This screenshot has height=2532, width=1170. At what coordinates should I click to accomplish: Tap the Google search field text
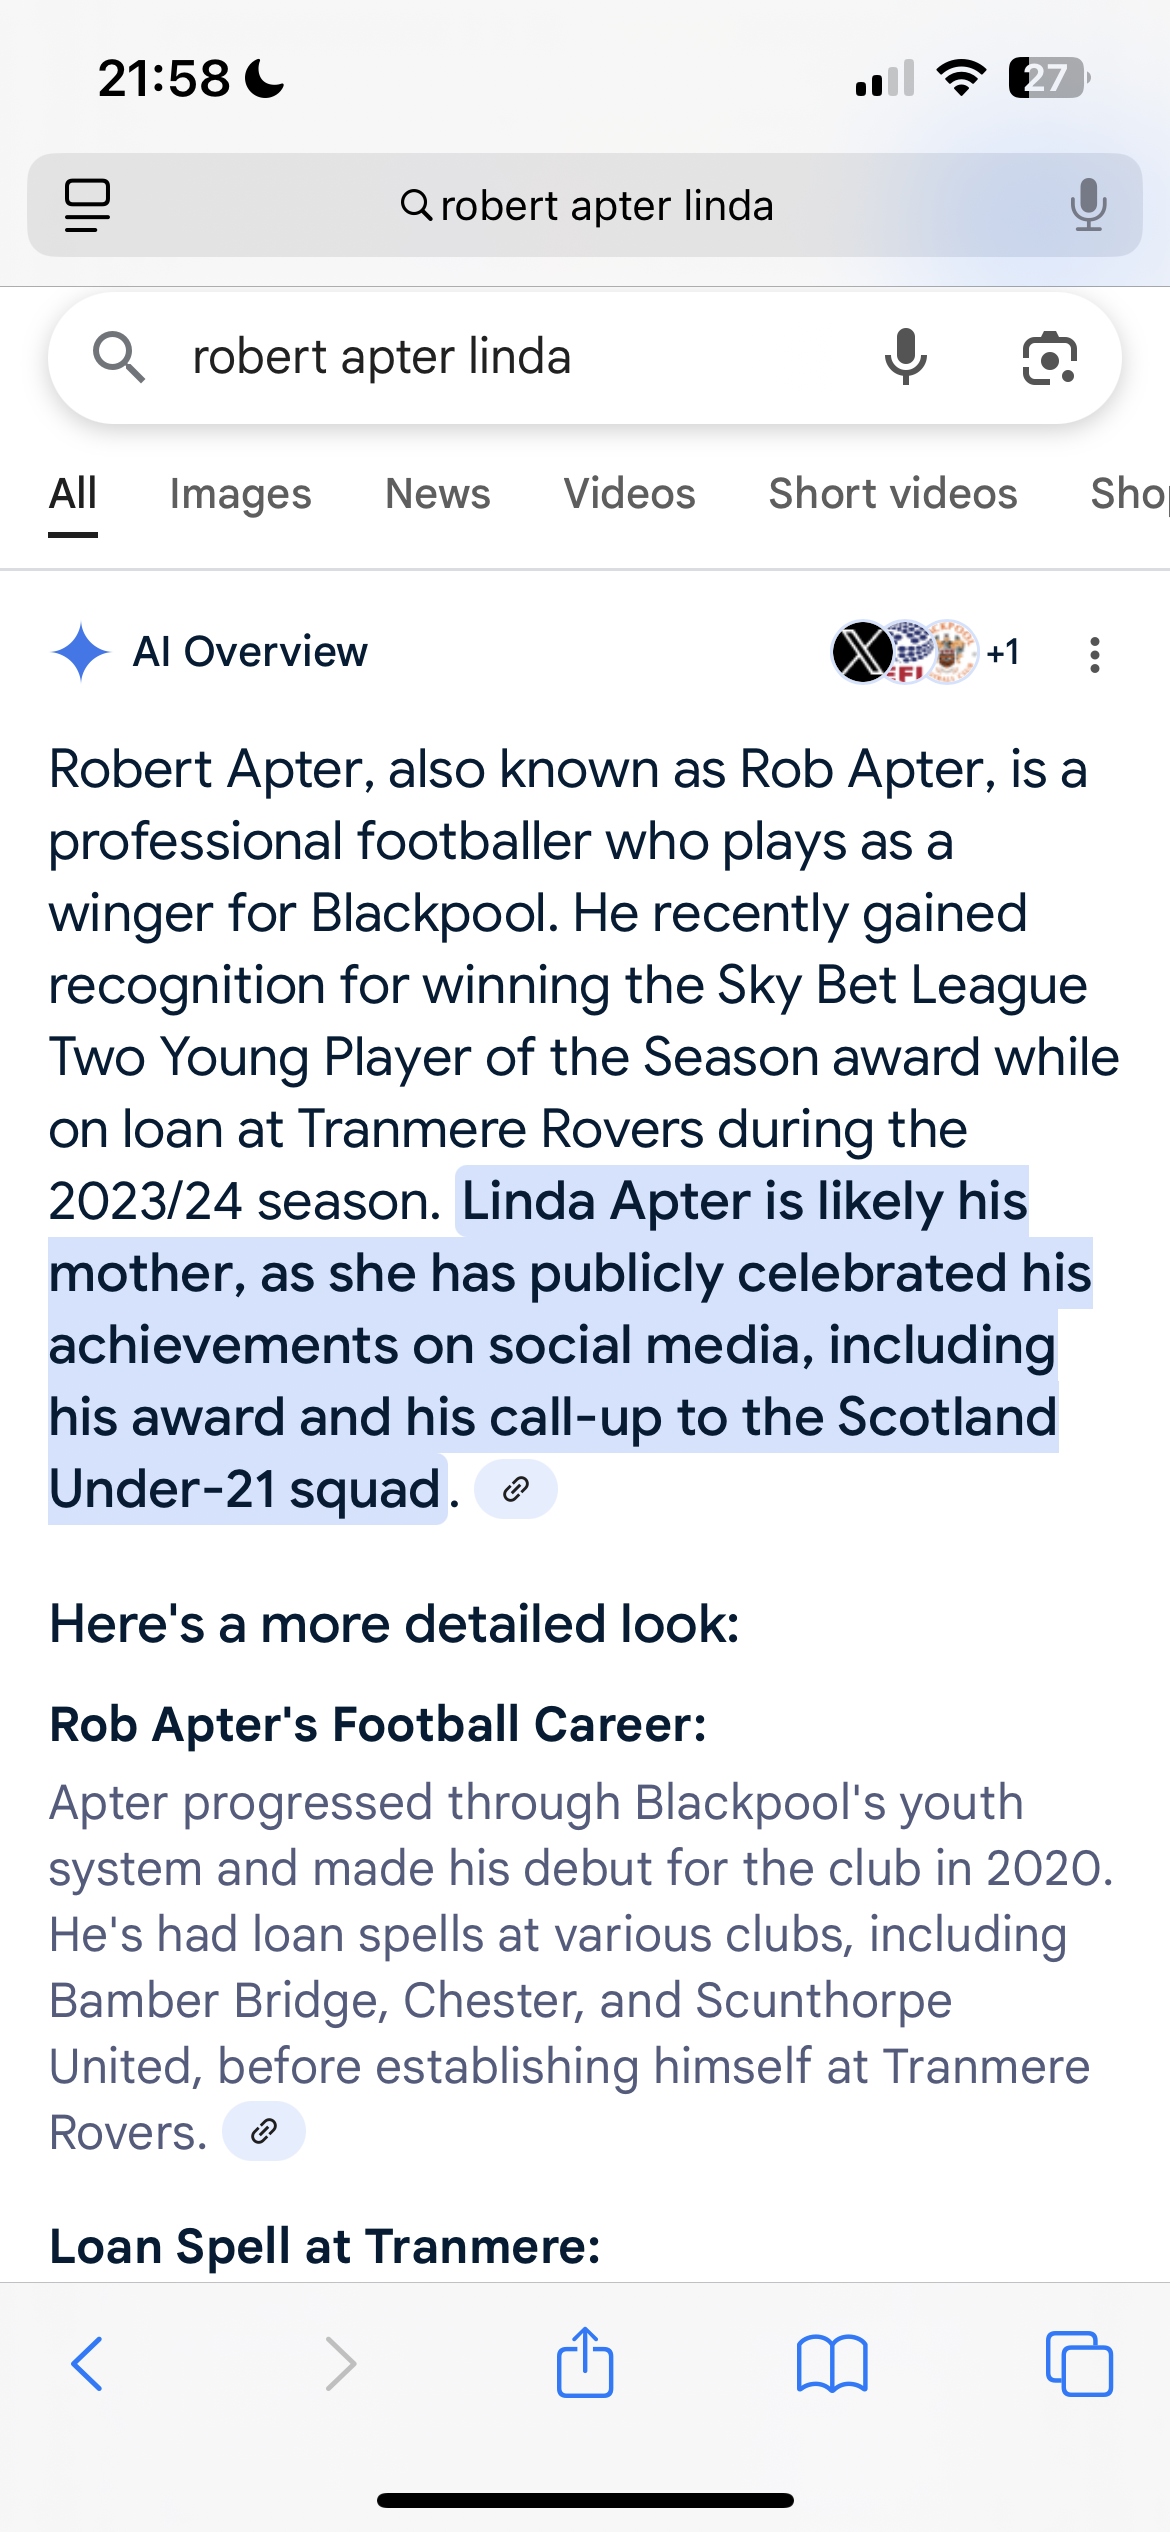381,357
